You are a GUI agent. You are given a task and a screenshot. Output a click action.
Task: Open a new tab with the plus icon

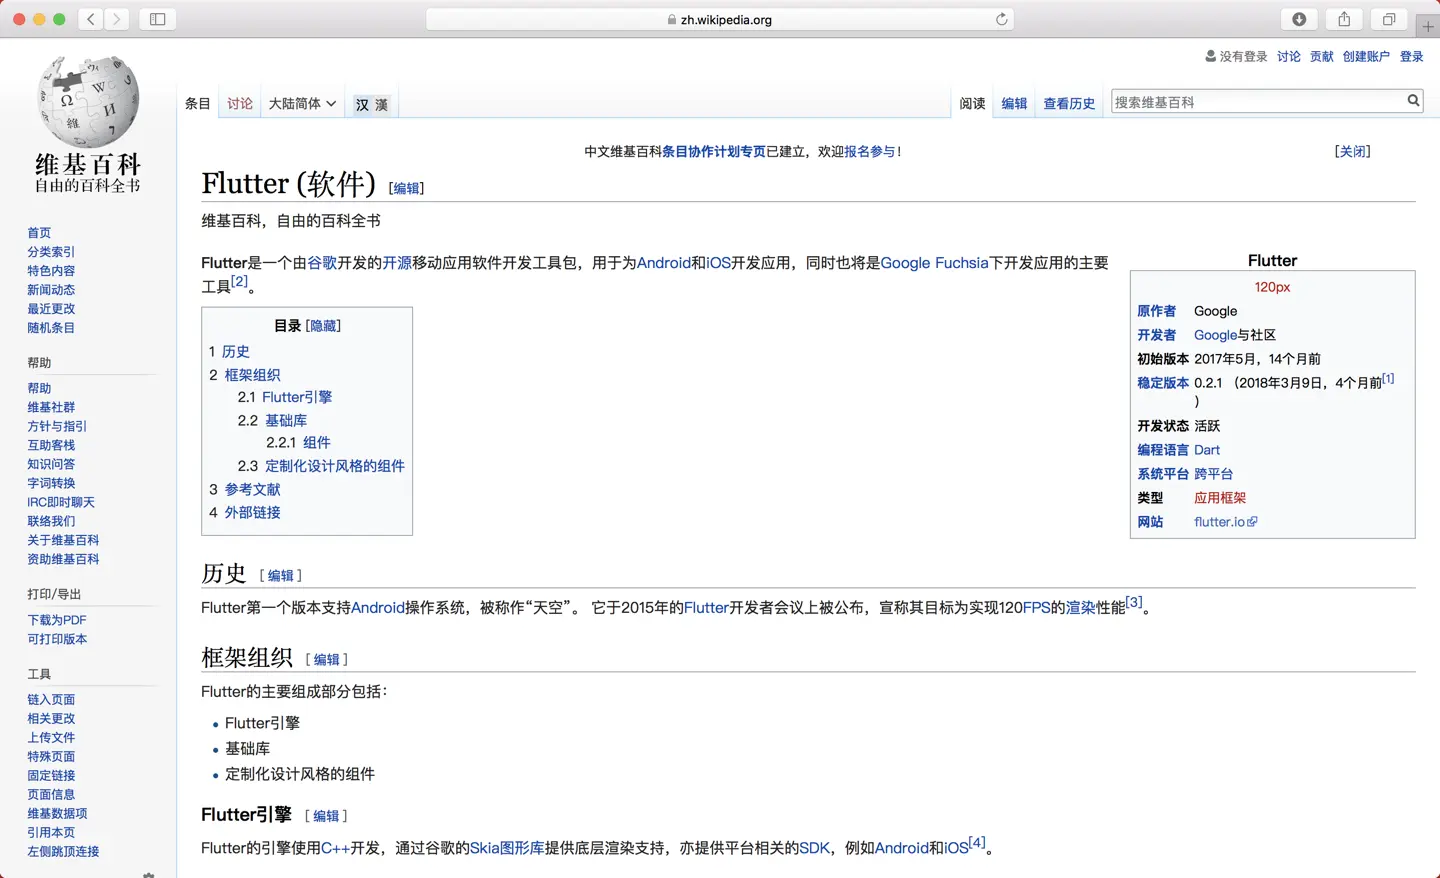[x=1428, y=26]
